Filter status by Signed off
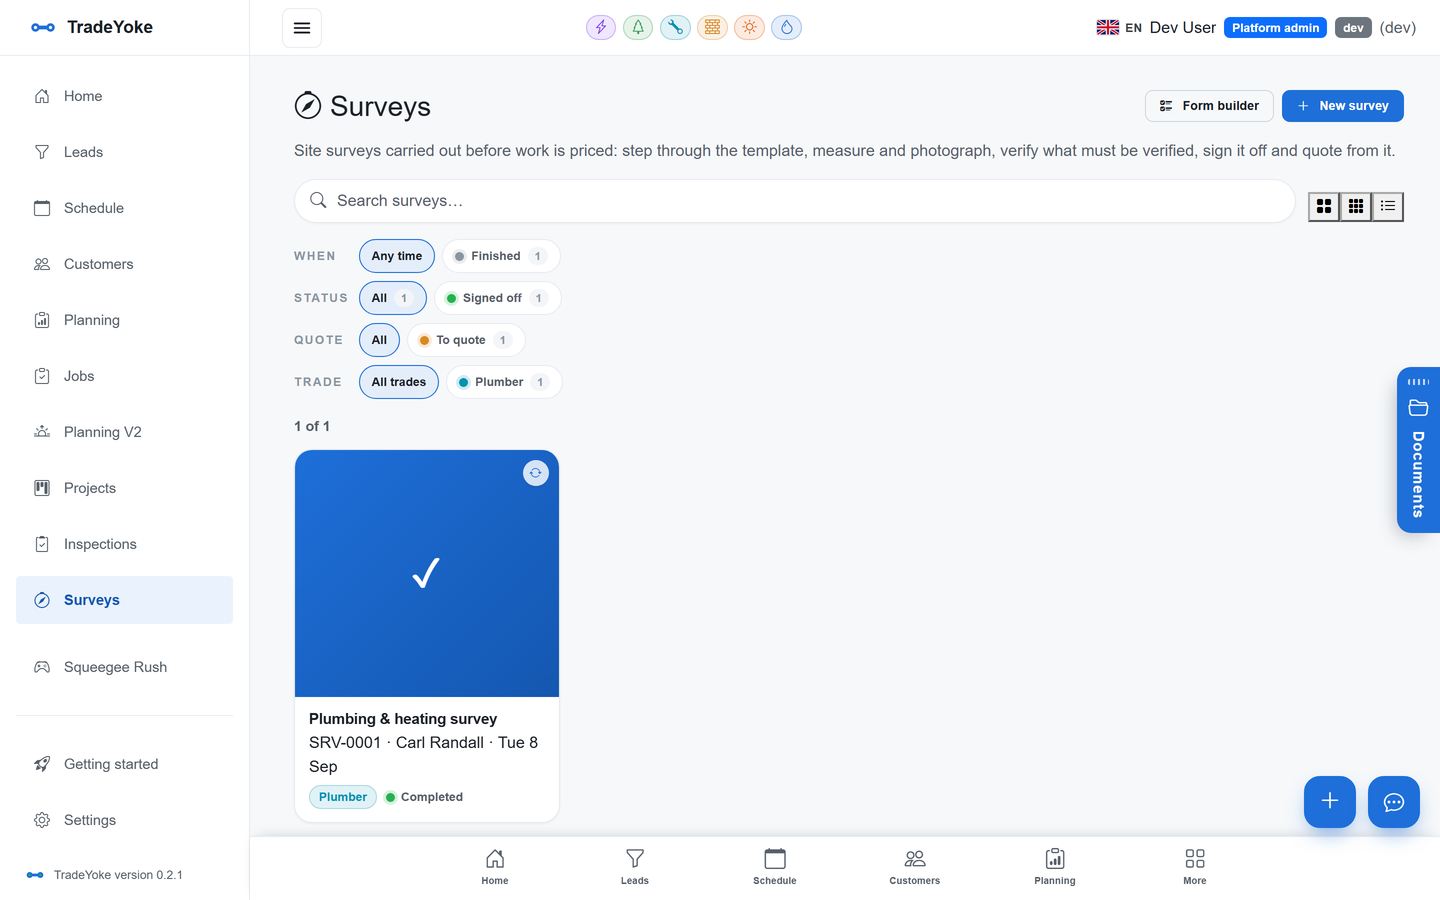 click(x=497, y=298)
